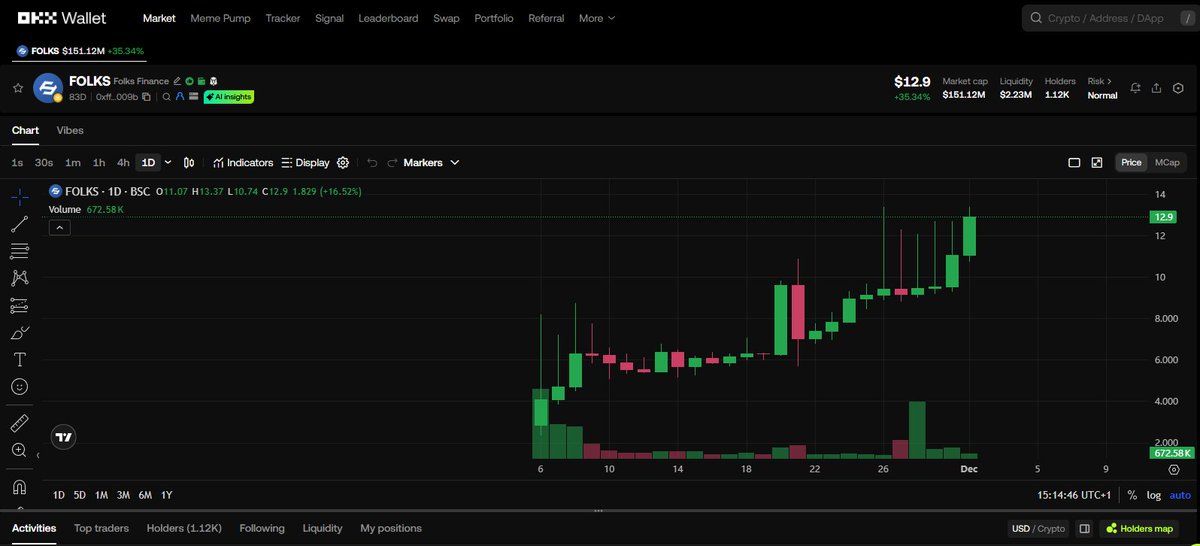Expand the timeframe interval dropdown

point(167,162)
